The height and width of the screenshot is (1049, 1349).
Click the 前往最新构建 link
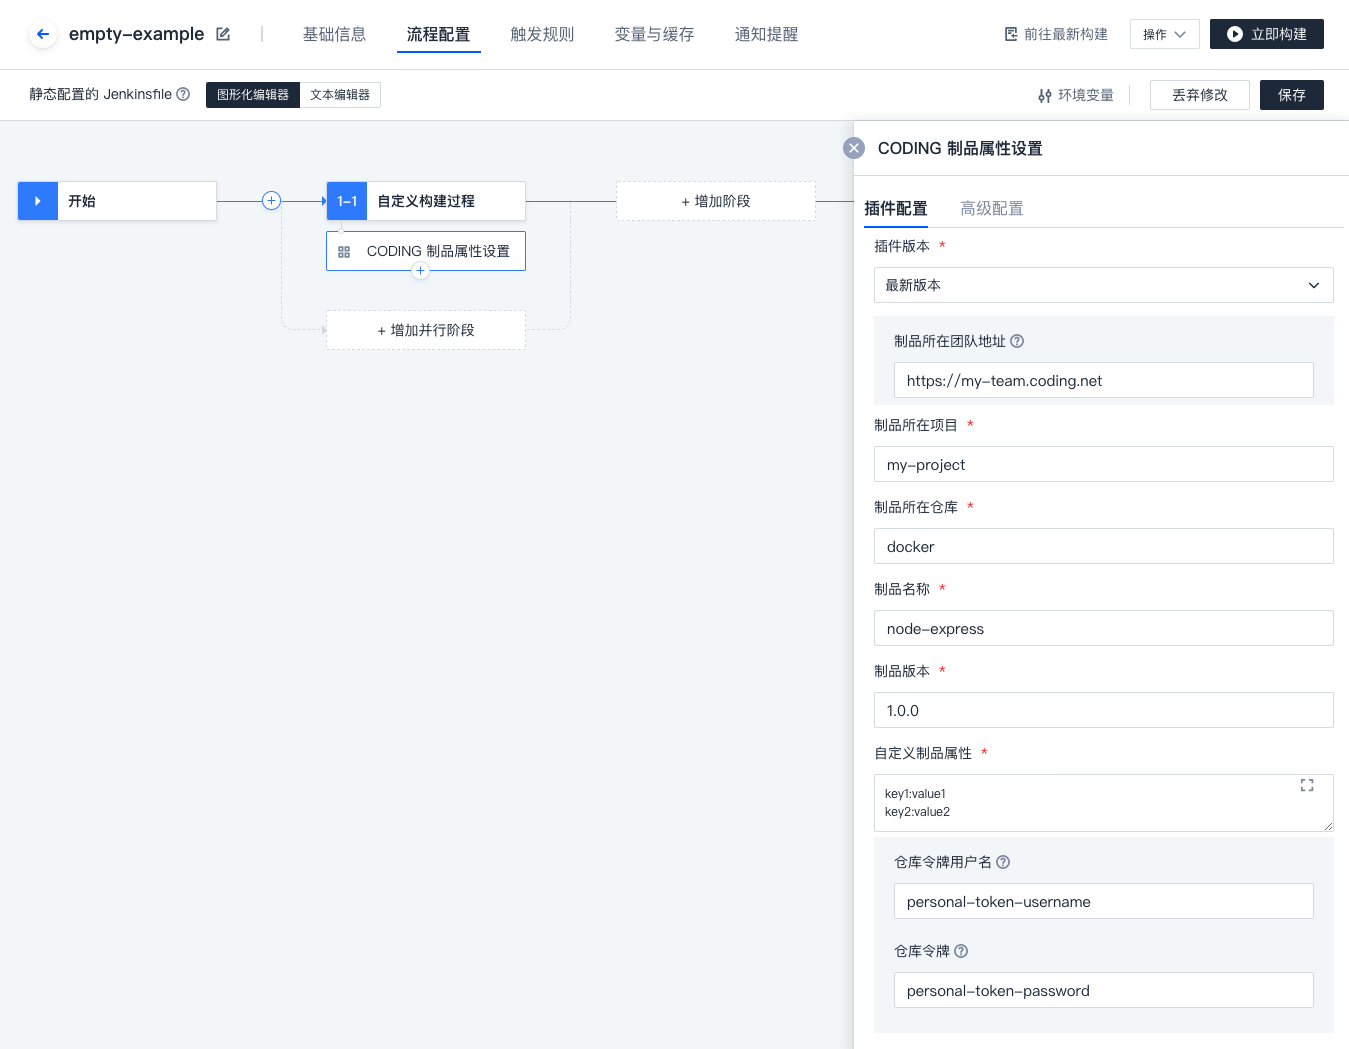coord(1056,34)
